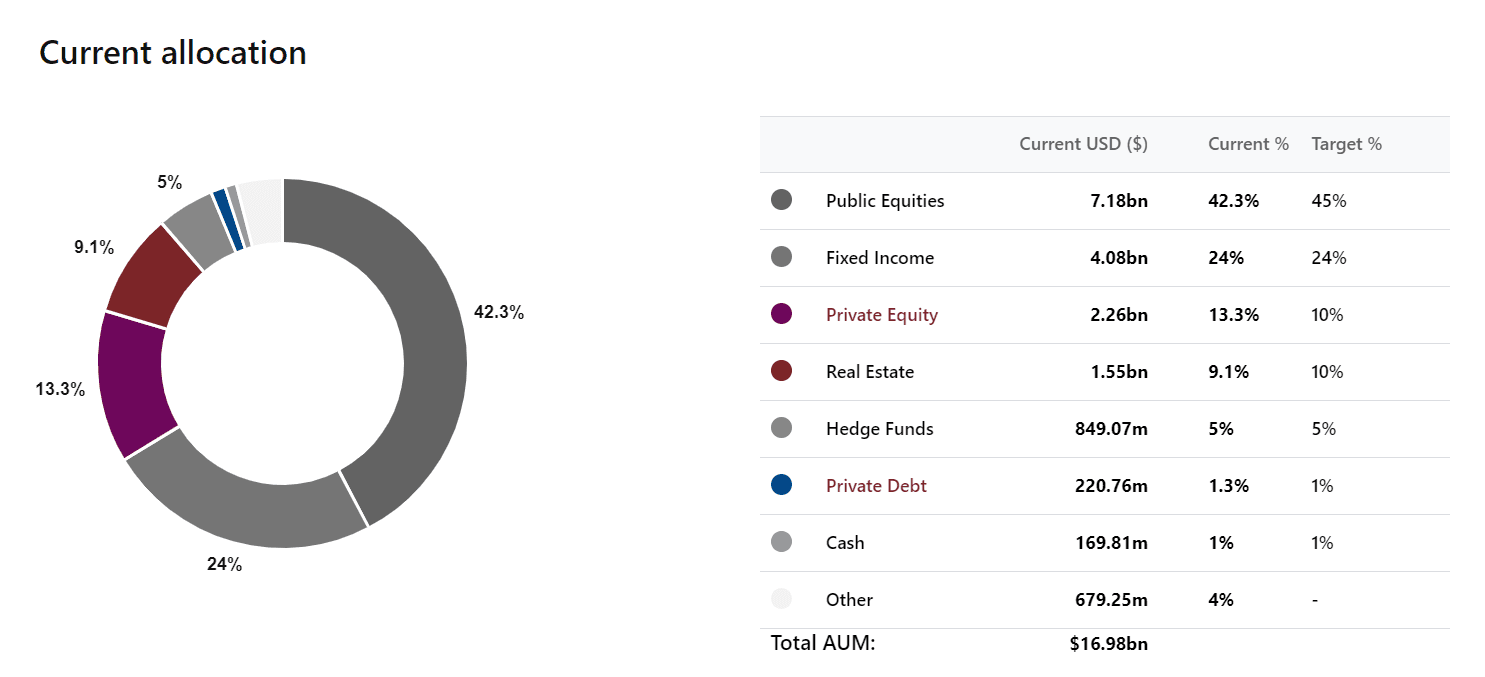
Task: Click the Hedge Funds gray dot
Action: [781, 428]
